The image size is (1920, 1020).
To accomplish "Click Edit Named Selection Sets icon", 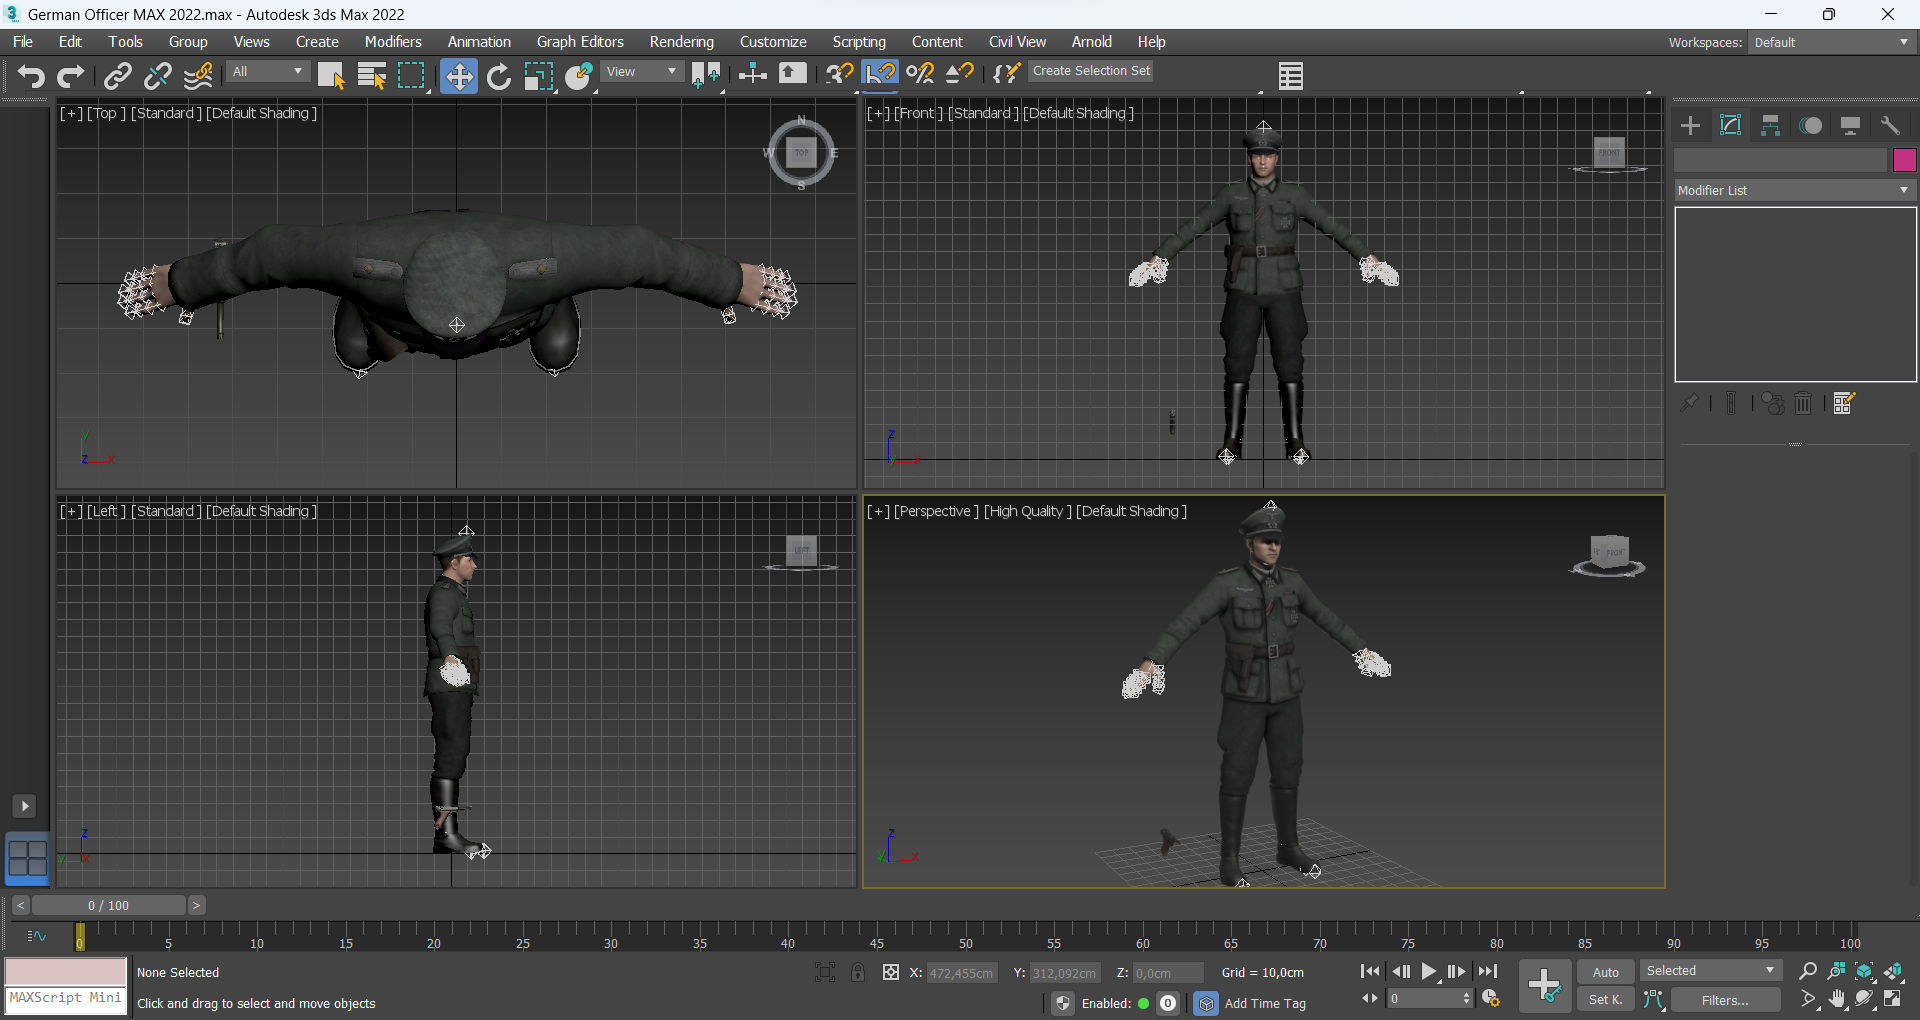I will pyautogui.click(x=1007, y=75).
